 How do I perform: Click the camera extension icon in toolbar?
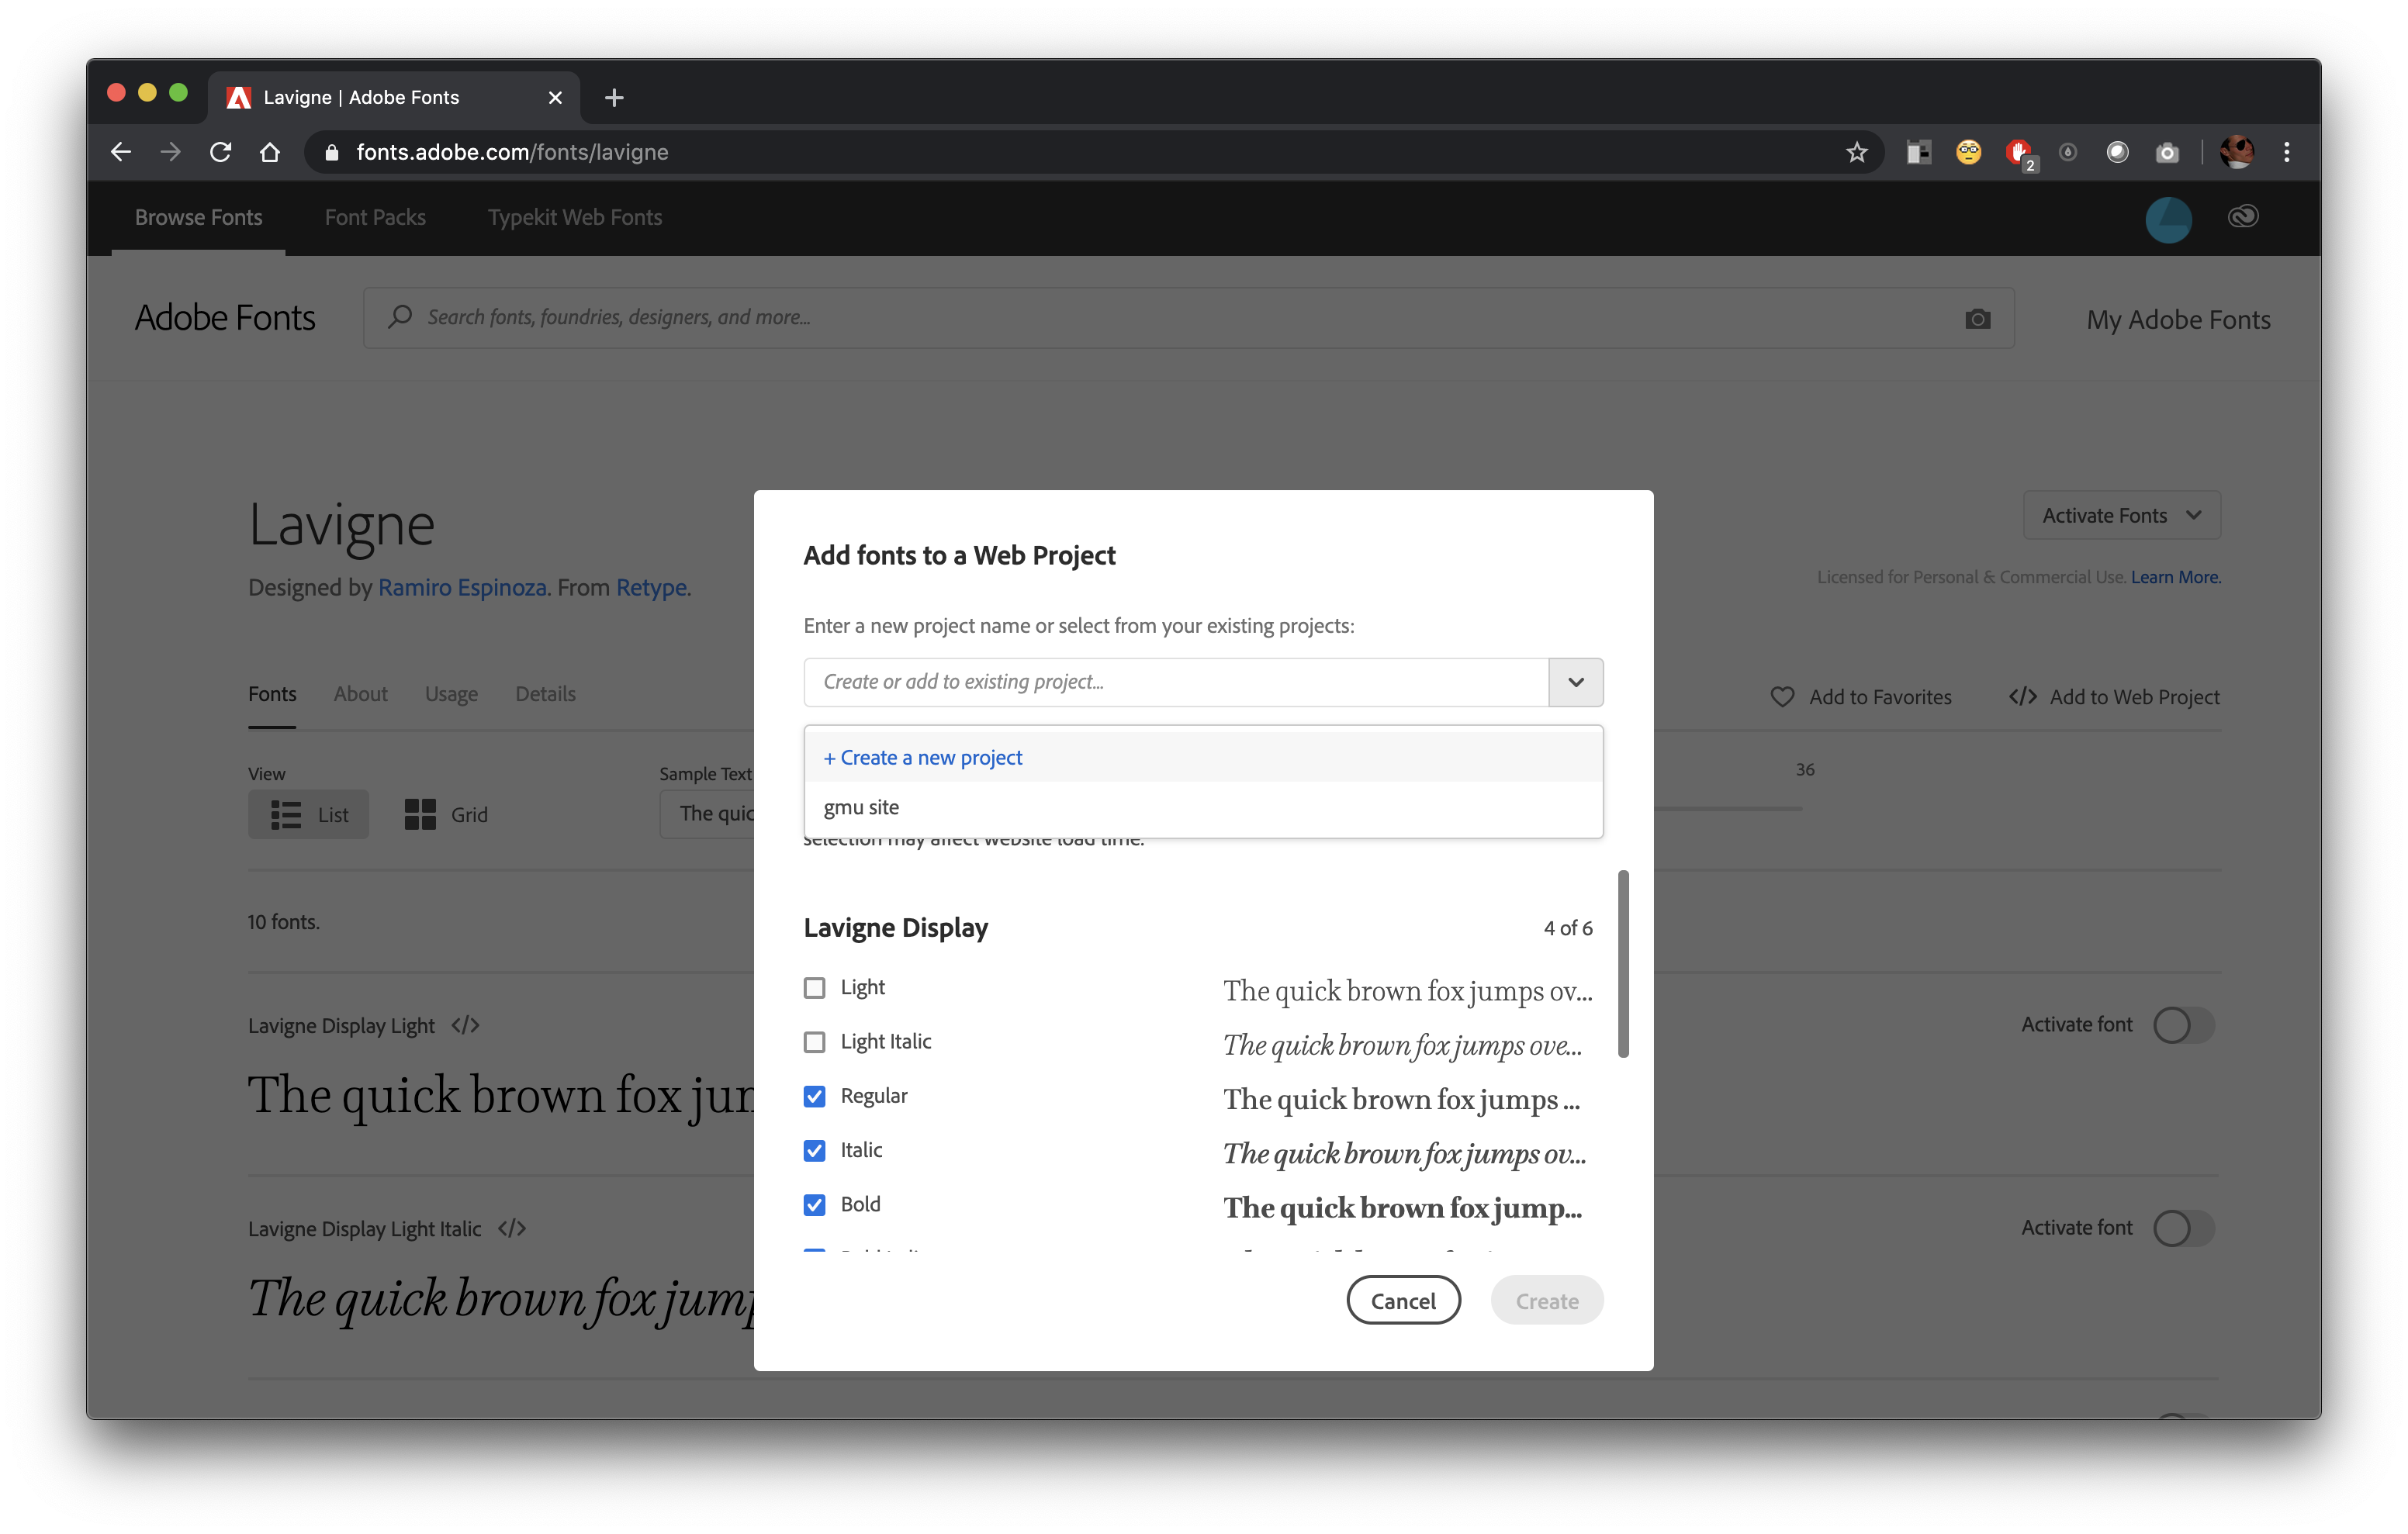tap(2167, 153)
